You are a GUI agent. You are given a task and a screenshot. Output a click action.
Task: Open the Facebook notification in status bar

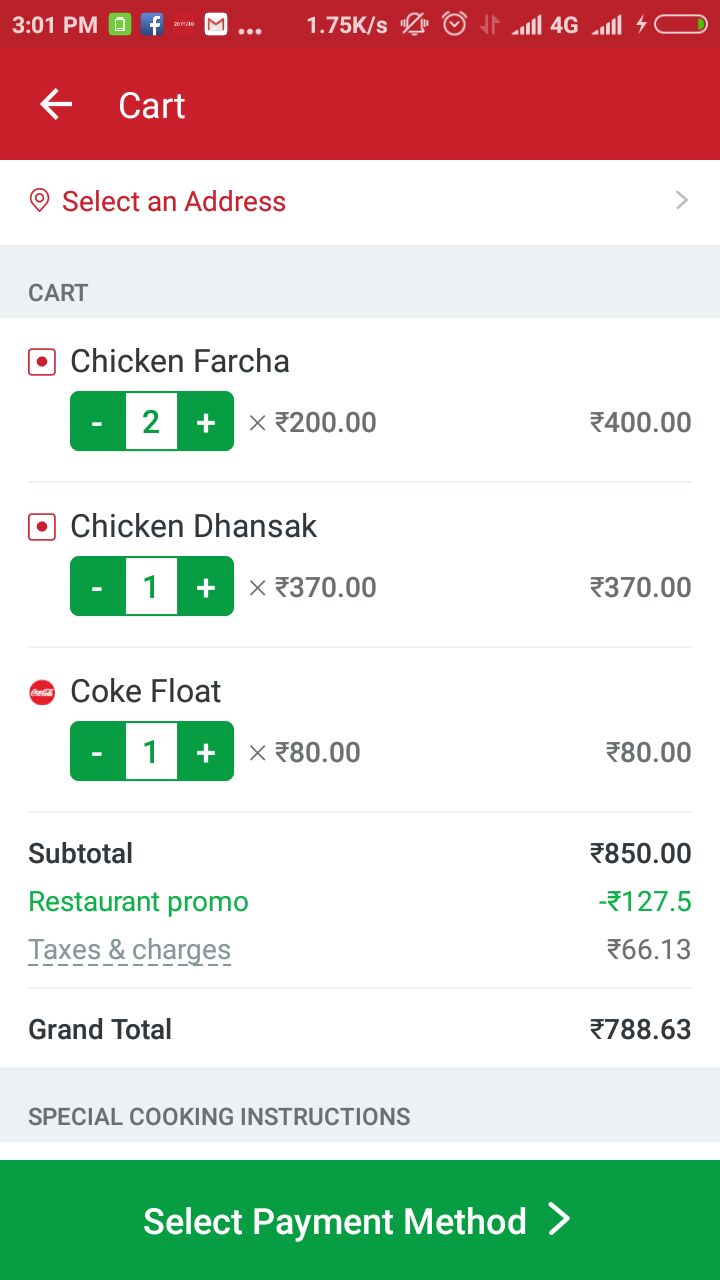point(152,25)
